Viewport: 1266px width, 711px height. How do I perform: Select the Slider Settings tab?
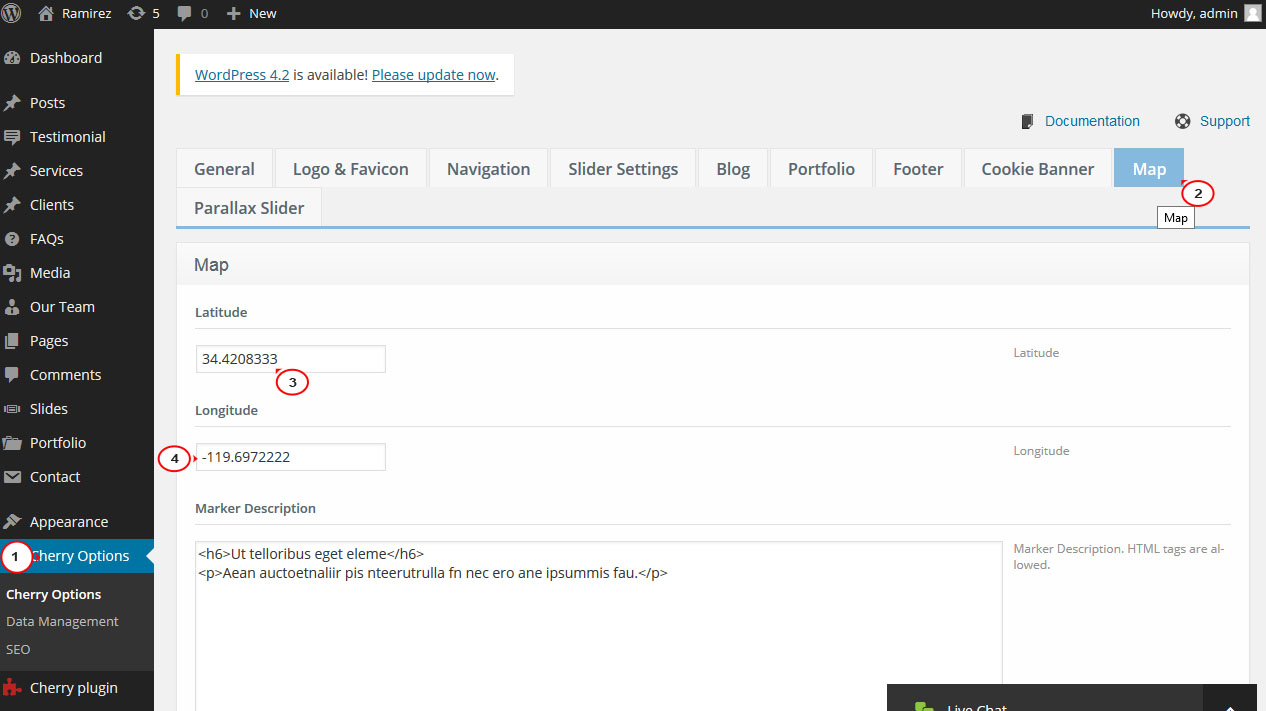[x=623, y=168]
